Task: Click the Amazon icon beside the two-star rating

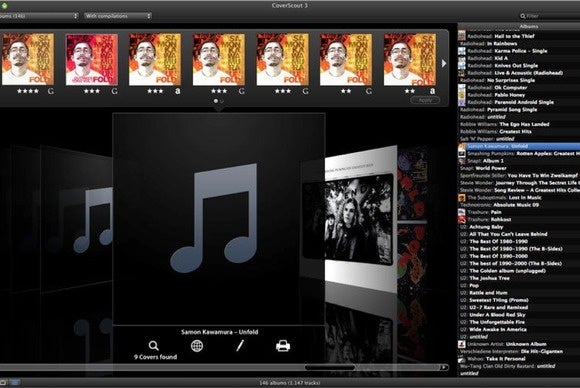Action: (x=432, y=91)
